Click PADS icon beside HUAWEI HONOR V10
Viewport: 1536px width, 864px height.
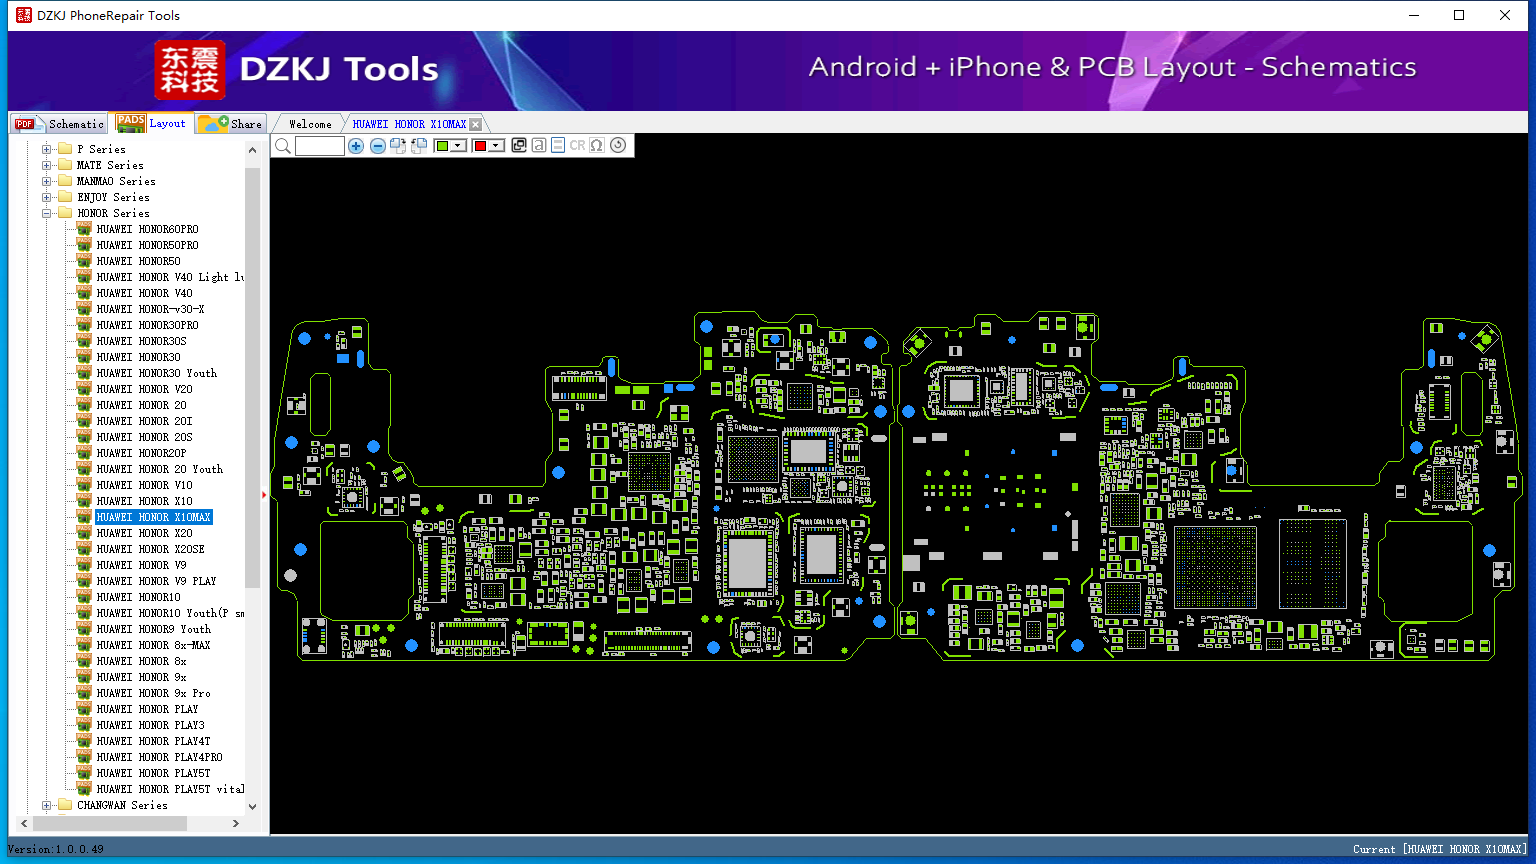84,485
